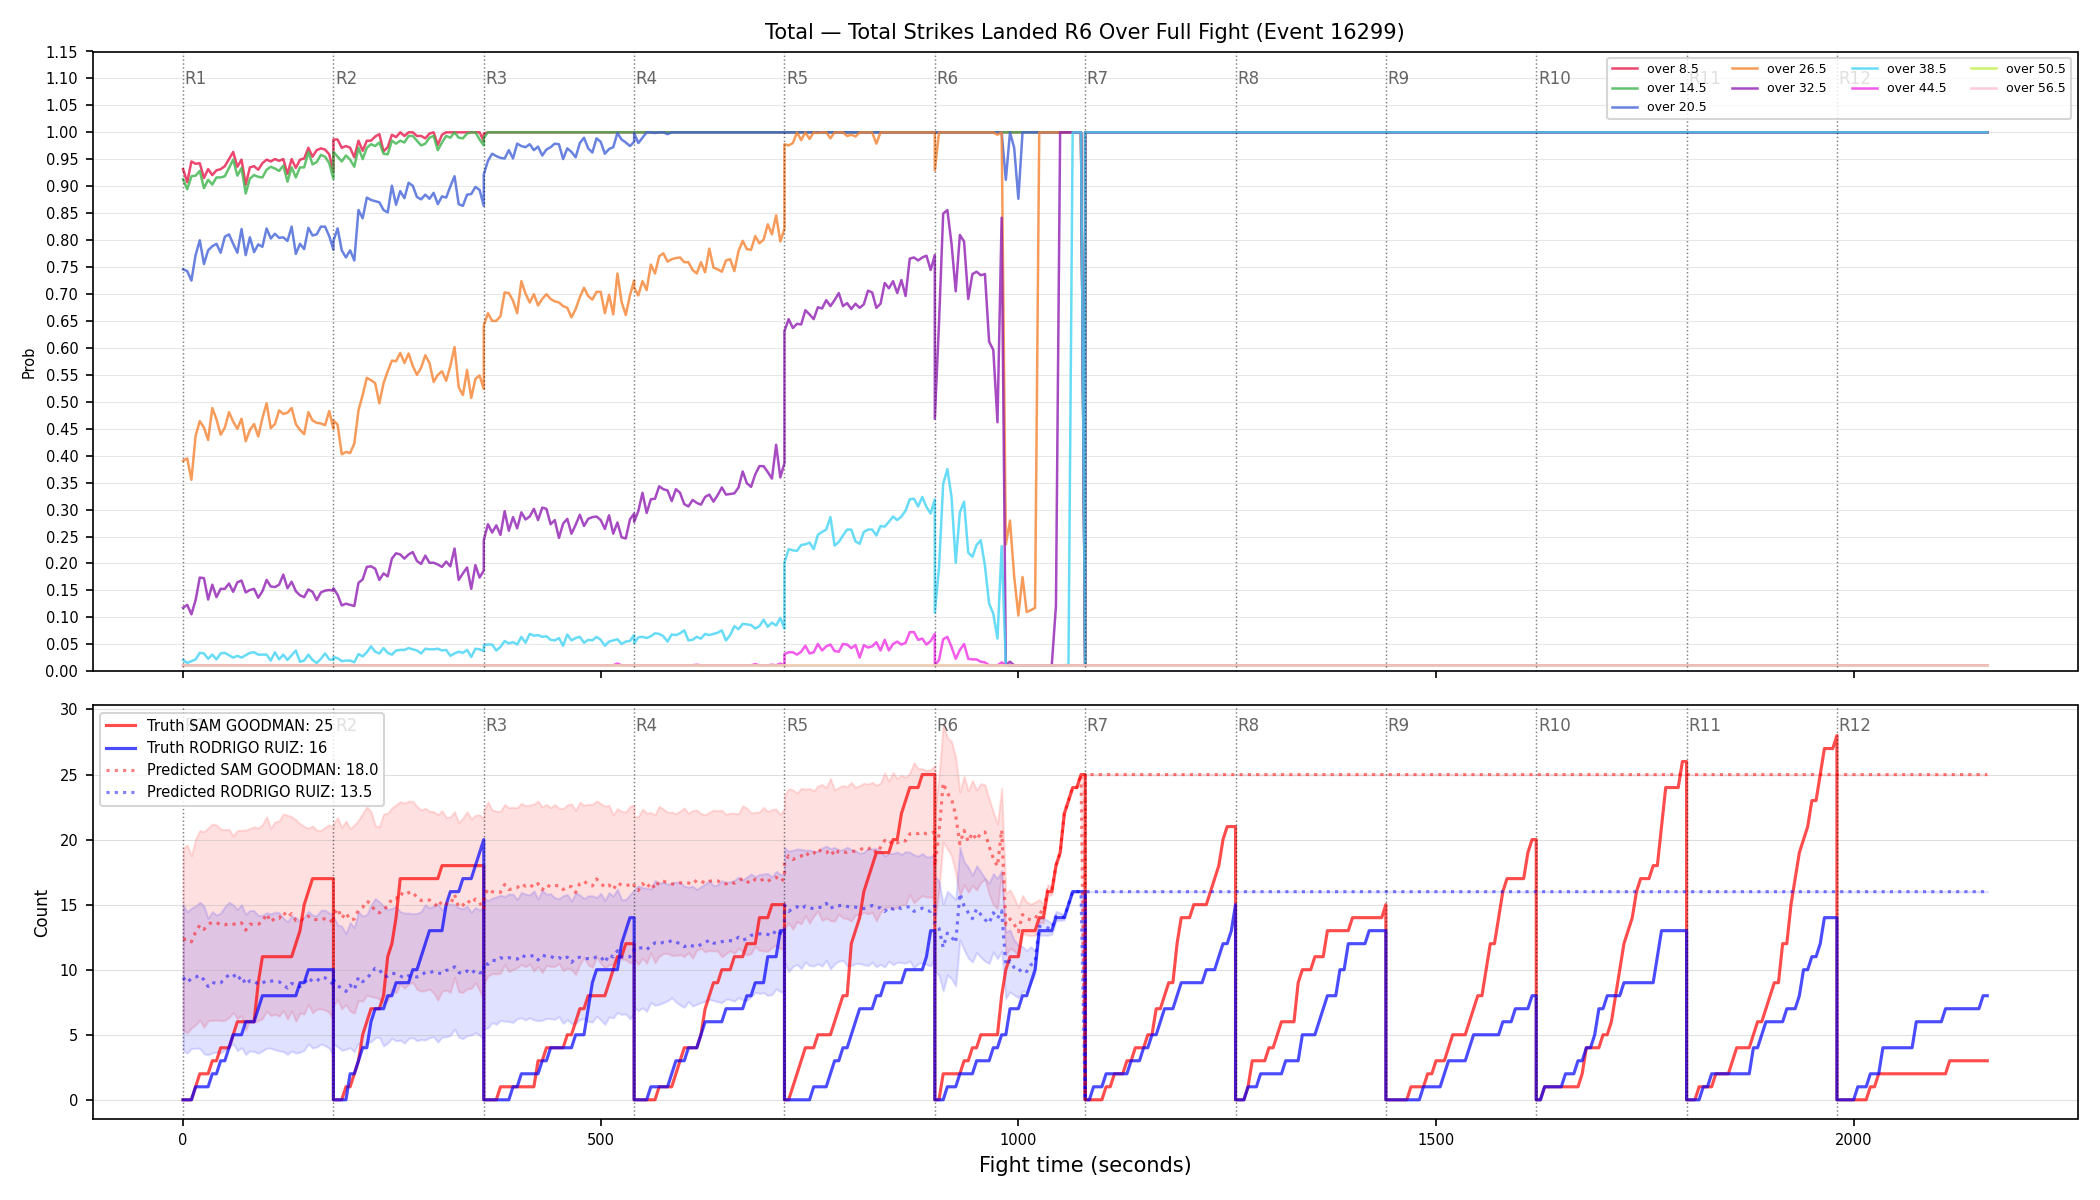Click the 'Count' y-axis label
Viewport: 2100px width, 1200px height.
tap(41, 914)
